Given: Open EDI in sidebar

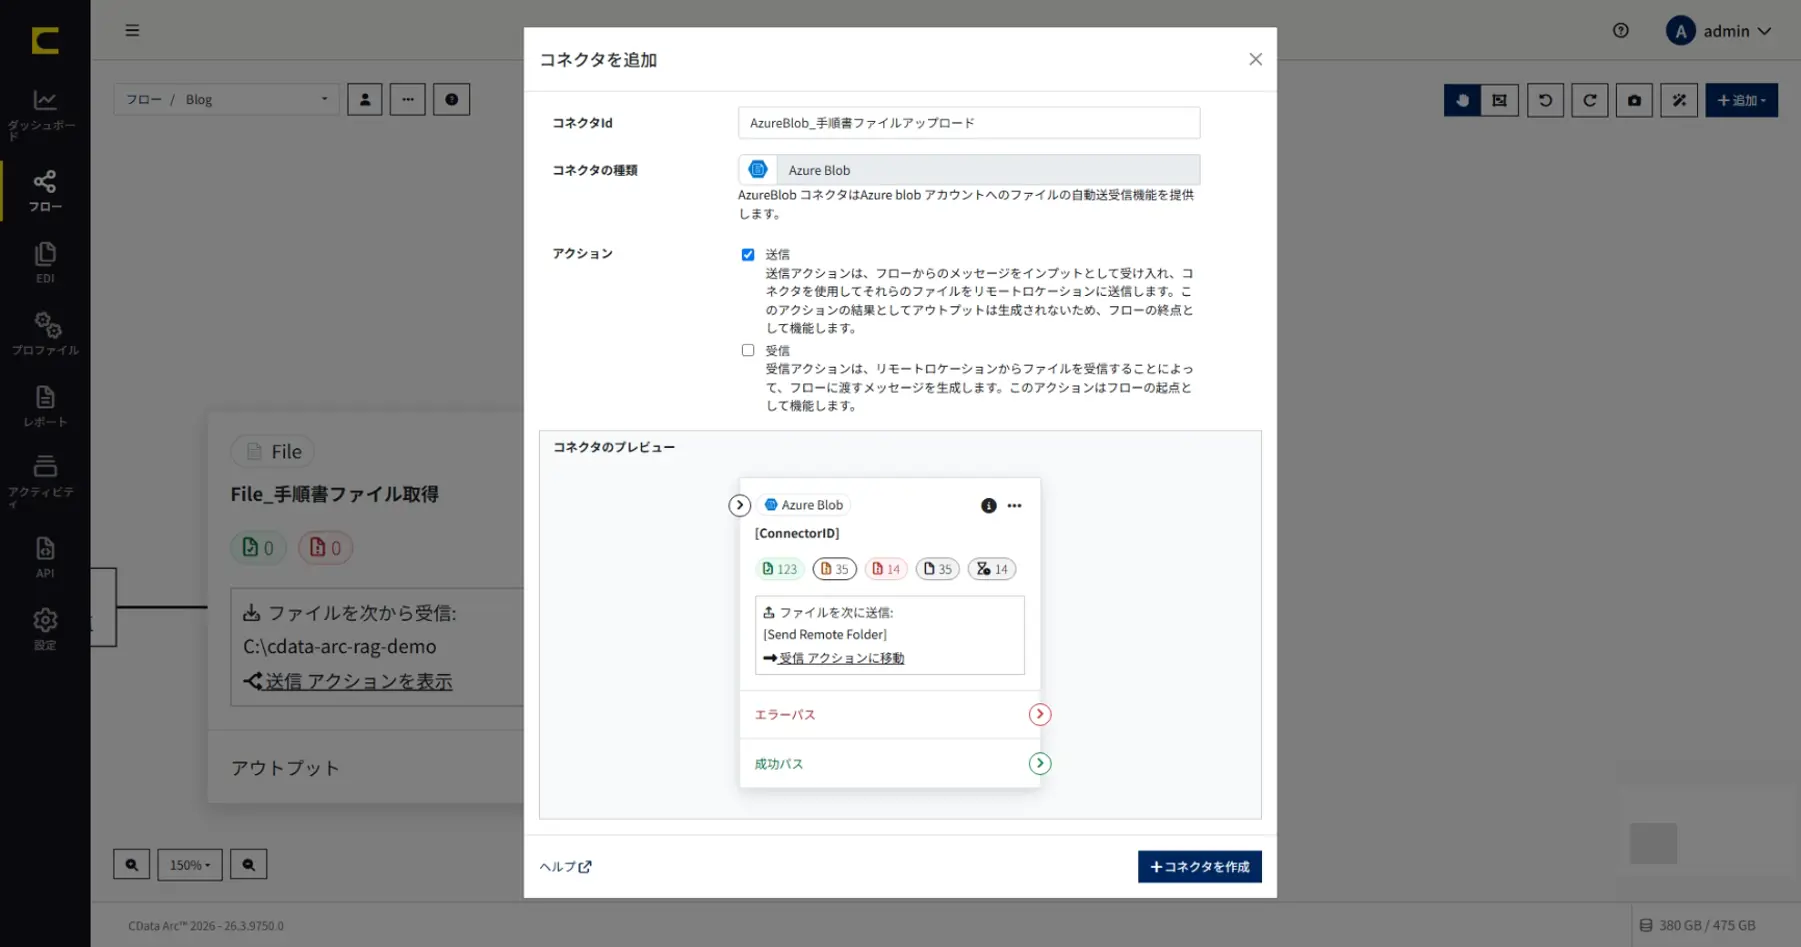Looking at the screenshot, I should click(x=45, y=262).
